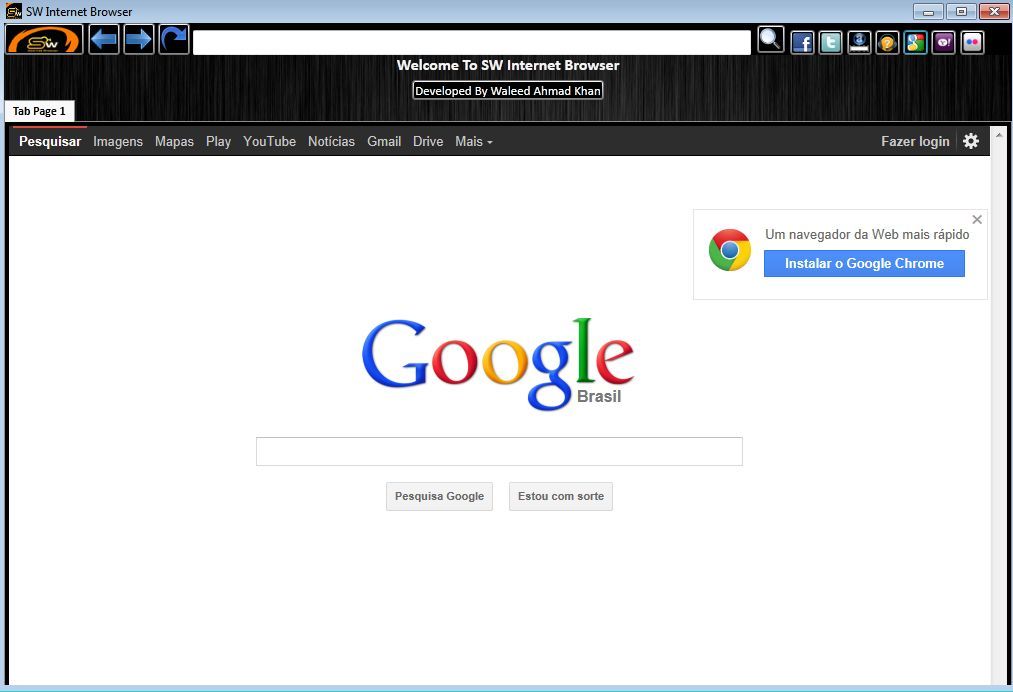Click the Google search text box
This screenshot has width=1013, height=692.
tap(499, 451)
